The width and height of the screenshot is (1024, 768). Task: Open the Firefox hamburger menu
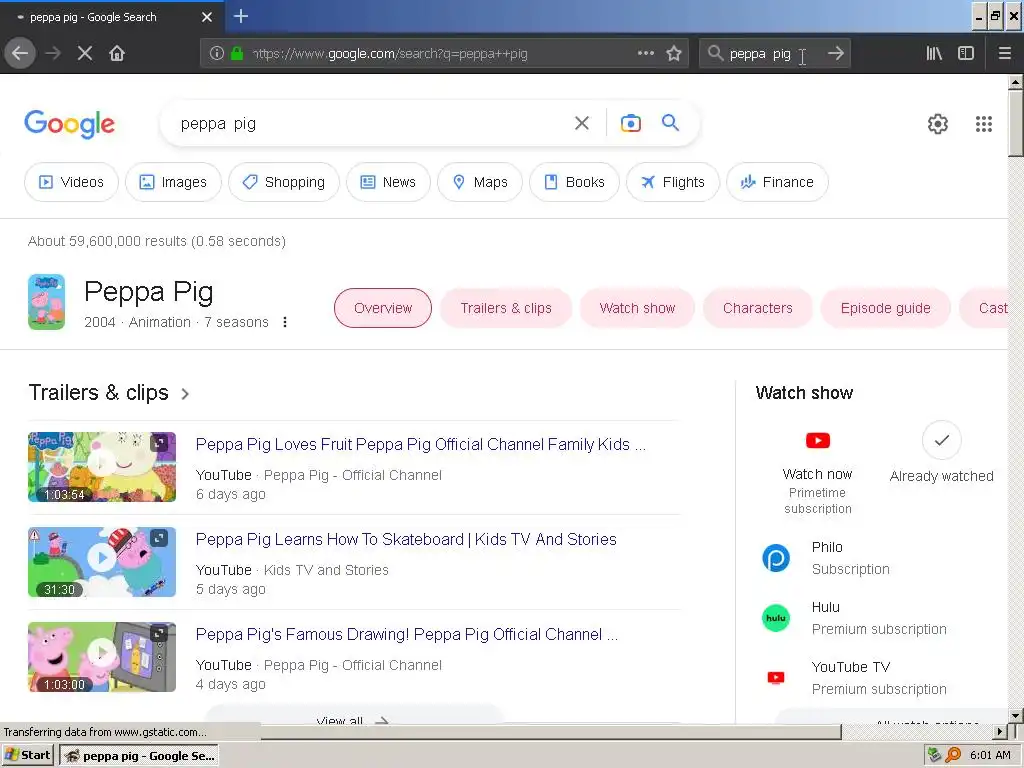(x=1004, y=54)
